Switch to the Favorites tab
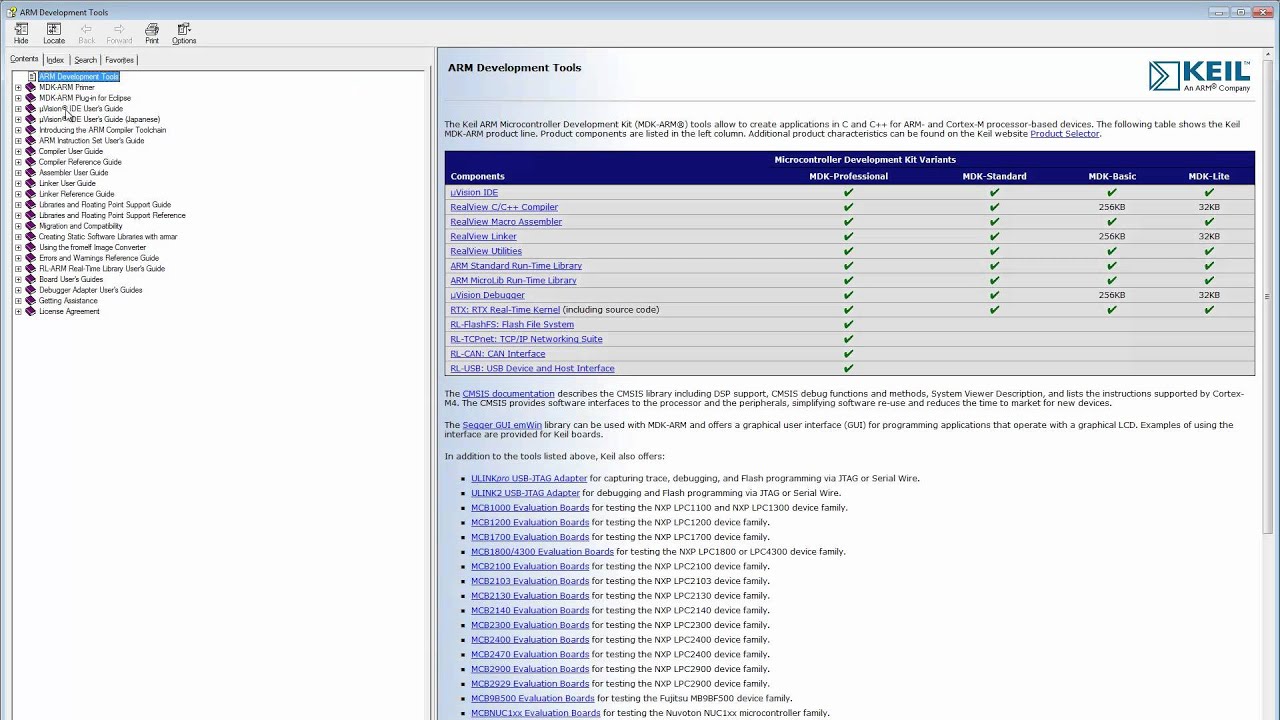This screenshot has width=1280, height=720. pos(119,60)
